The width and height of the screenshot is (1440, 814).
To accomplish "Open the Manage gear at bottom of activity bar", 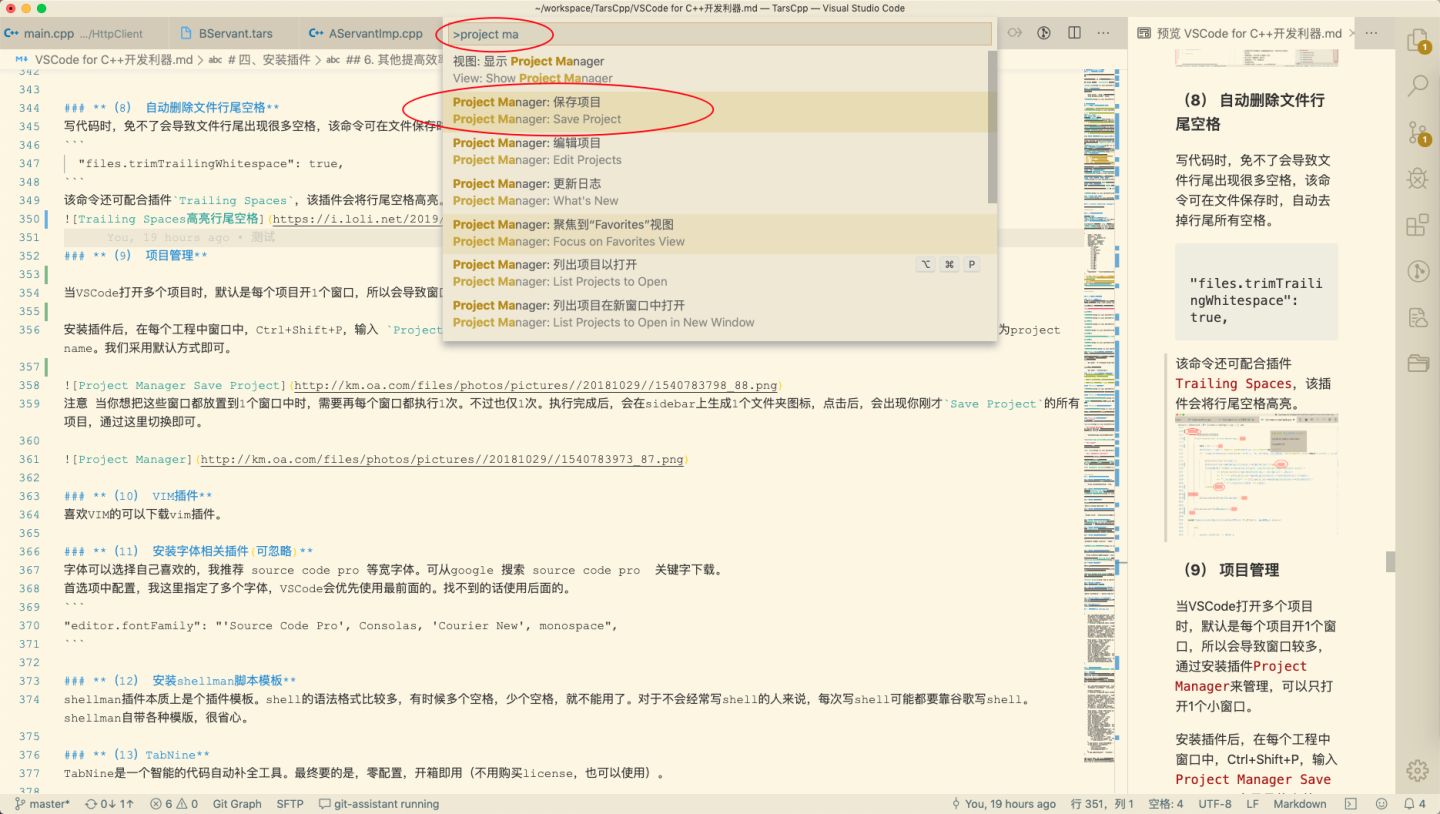I will click(1417, 770).
